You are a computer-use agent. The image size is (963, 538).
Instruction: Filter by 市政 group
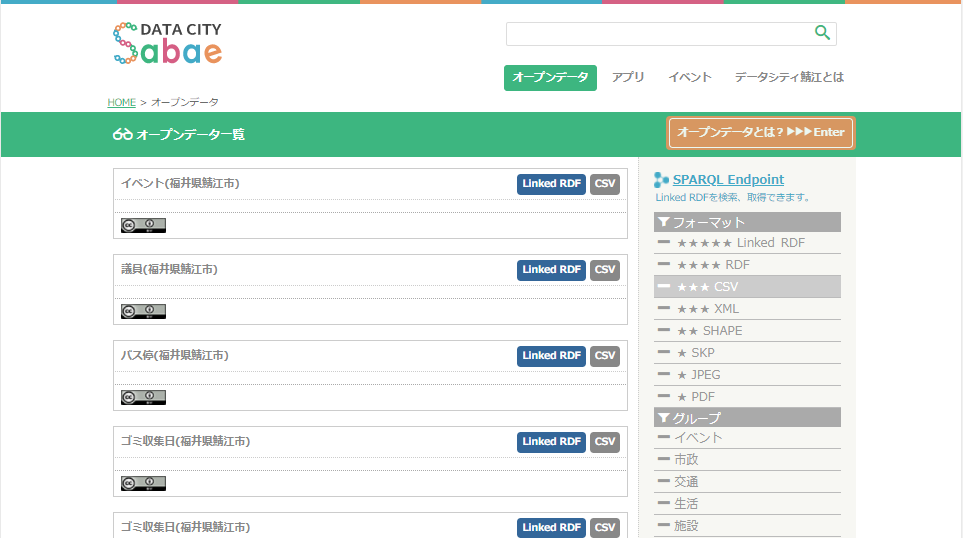click(x=747, y=459)
